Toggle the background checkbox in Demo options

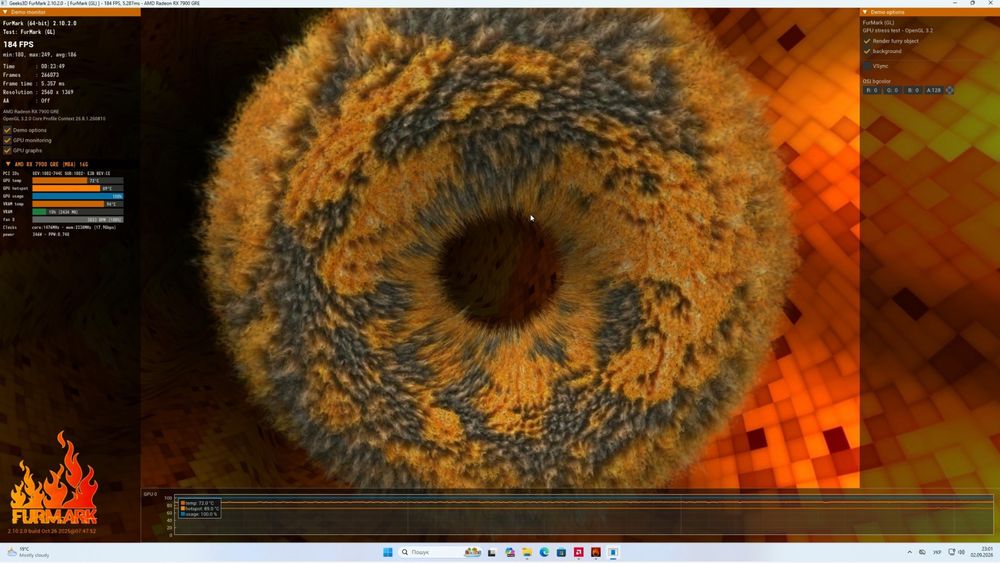coord(867,51)
